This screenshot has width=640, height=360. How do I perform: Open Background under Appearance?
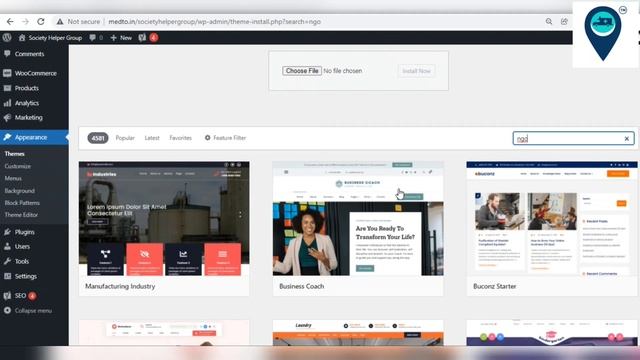point(20,191)
